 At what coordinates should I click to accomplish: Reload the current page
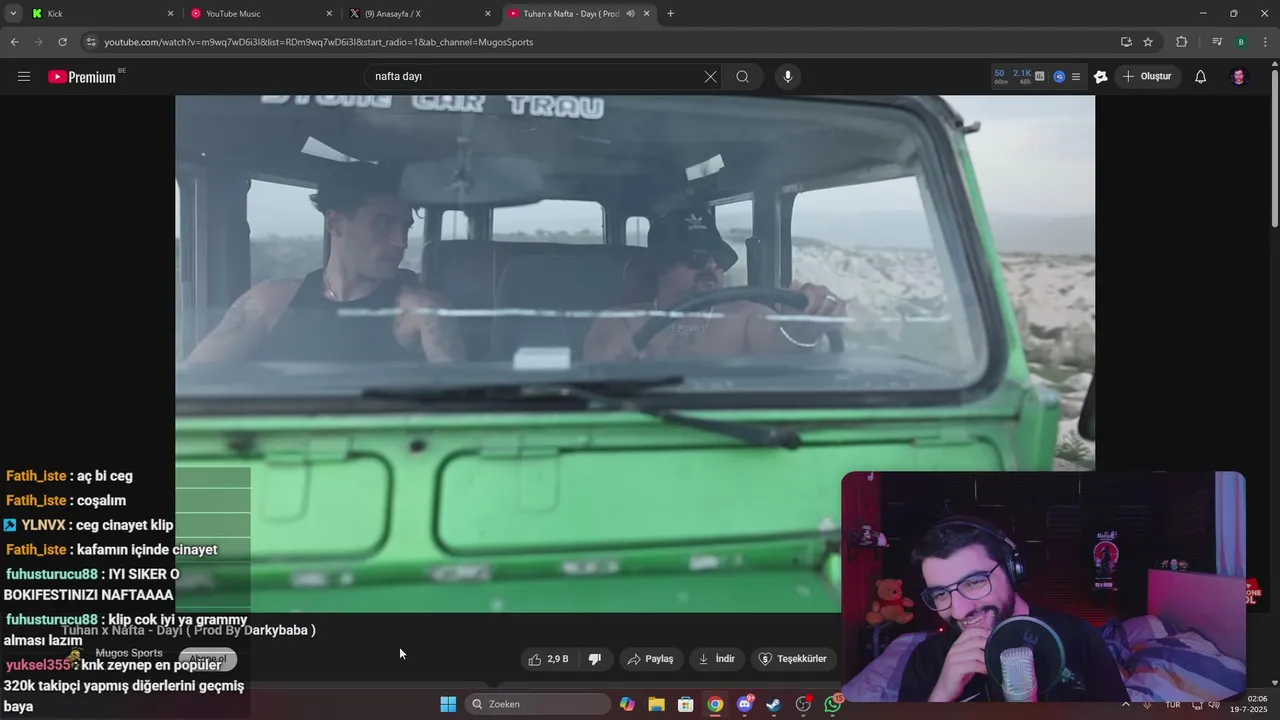pyautogui.click(x=62, y=42)
